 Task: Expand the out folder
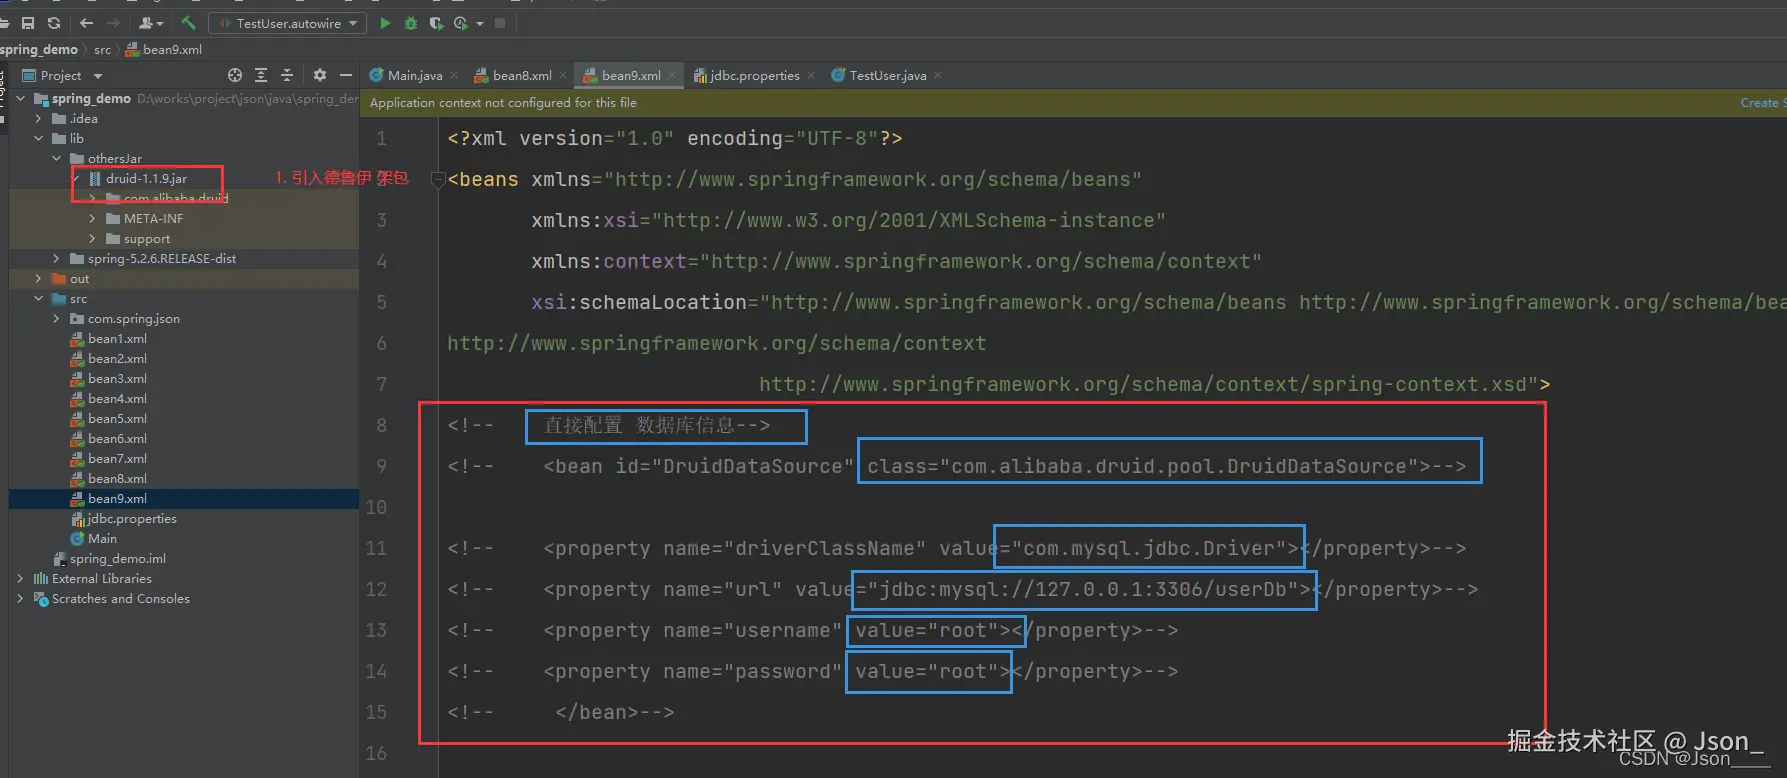39,278
